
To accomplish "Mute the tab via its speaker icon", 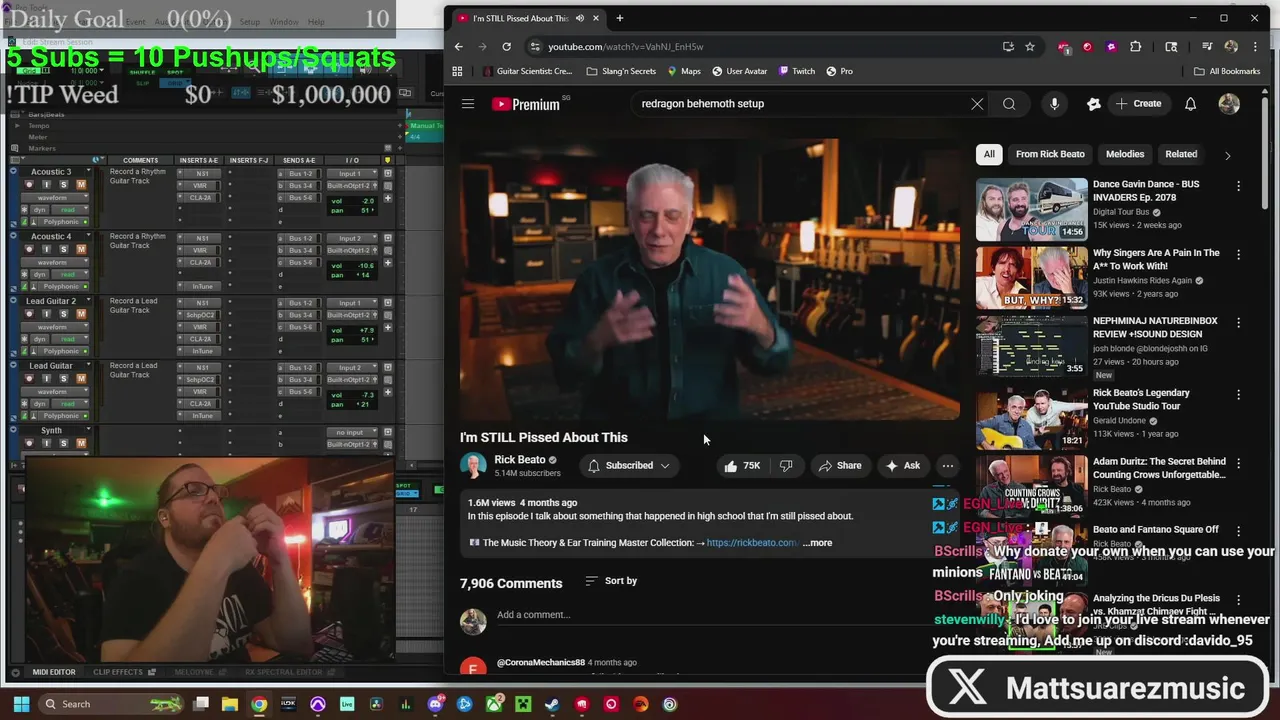I will pyautogui.click(x=580, y=18).
